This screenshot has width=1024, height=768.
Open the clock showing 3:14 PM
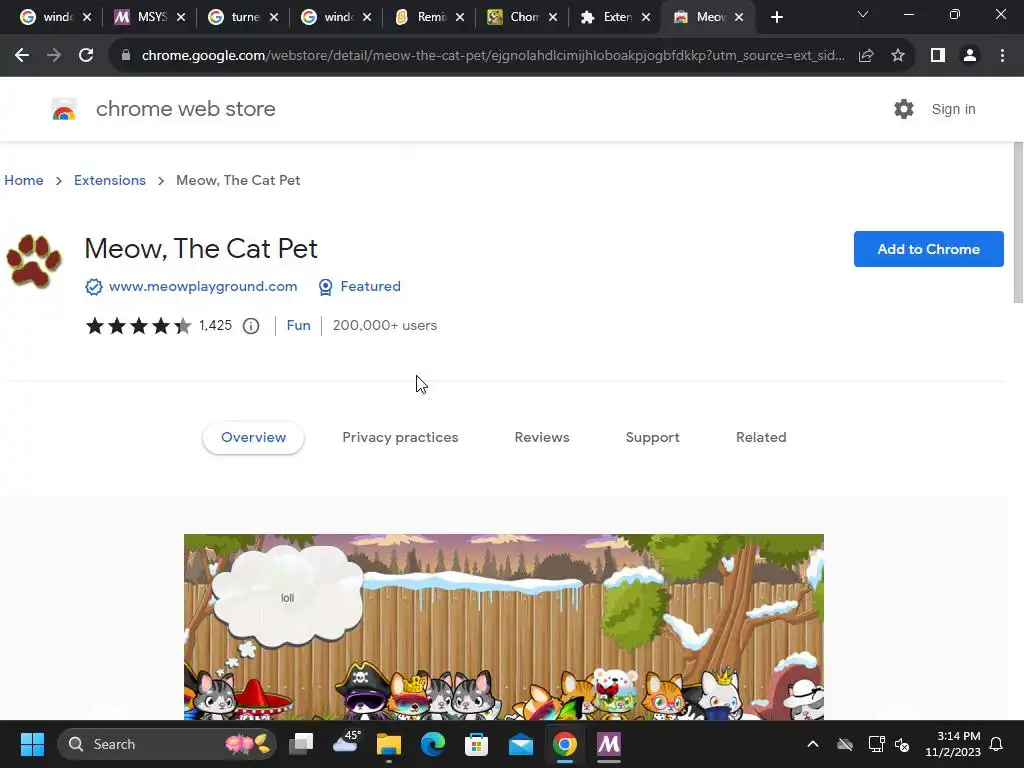[x=953, y=744]
